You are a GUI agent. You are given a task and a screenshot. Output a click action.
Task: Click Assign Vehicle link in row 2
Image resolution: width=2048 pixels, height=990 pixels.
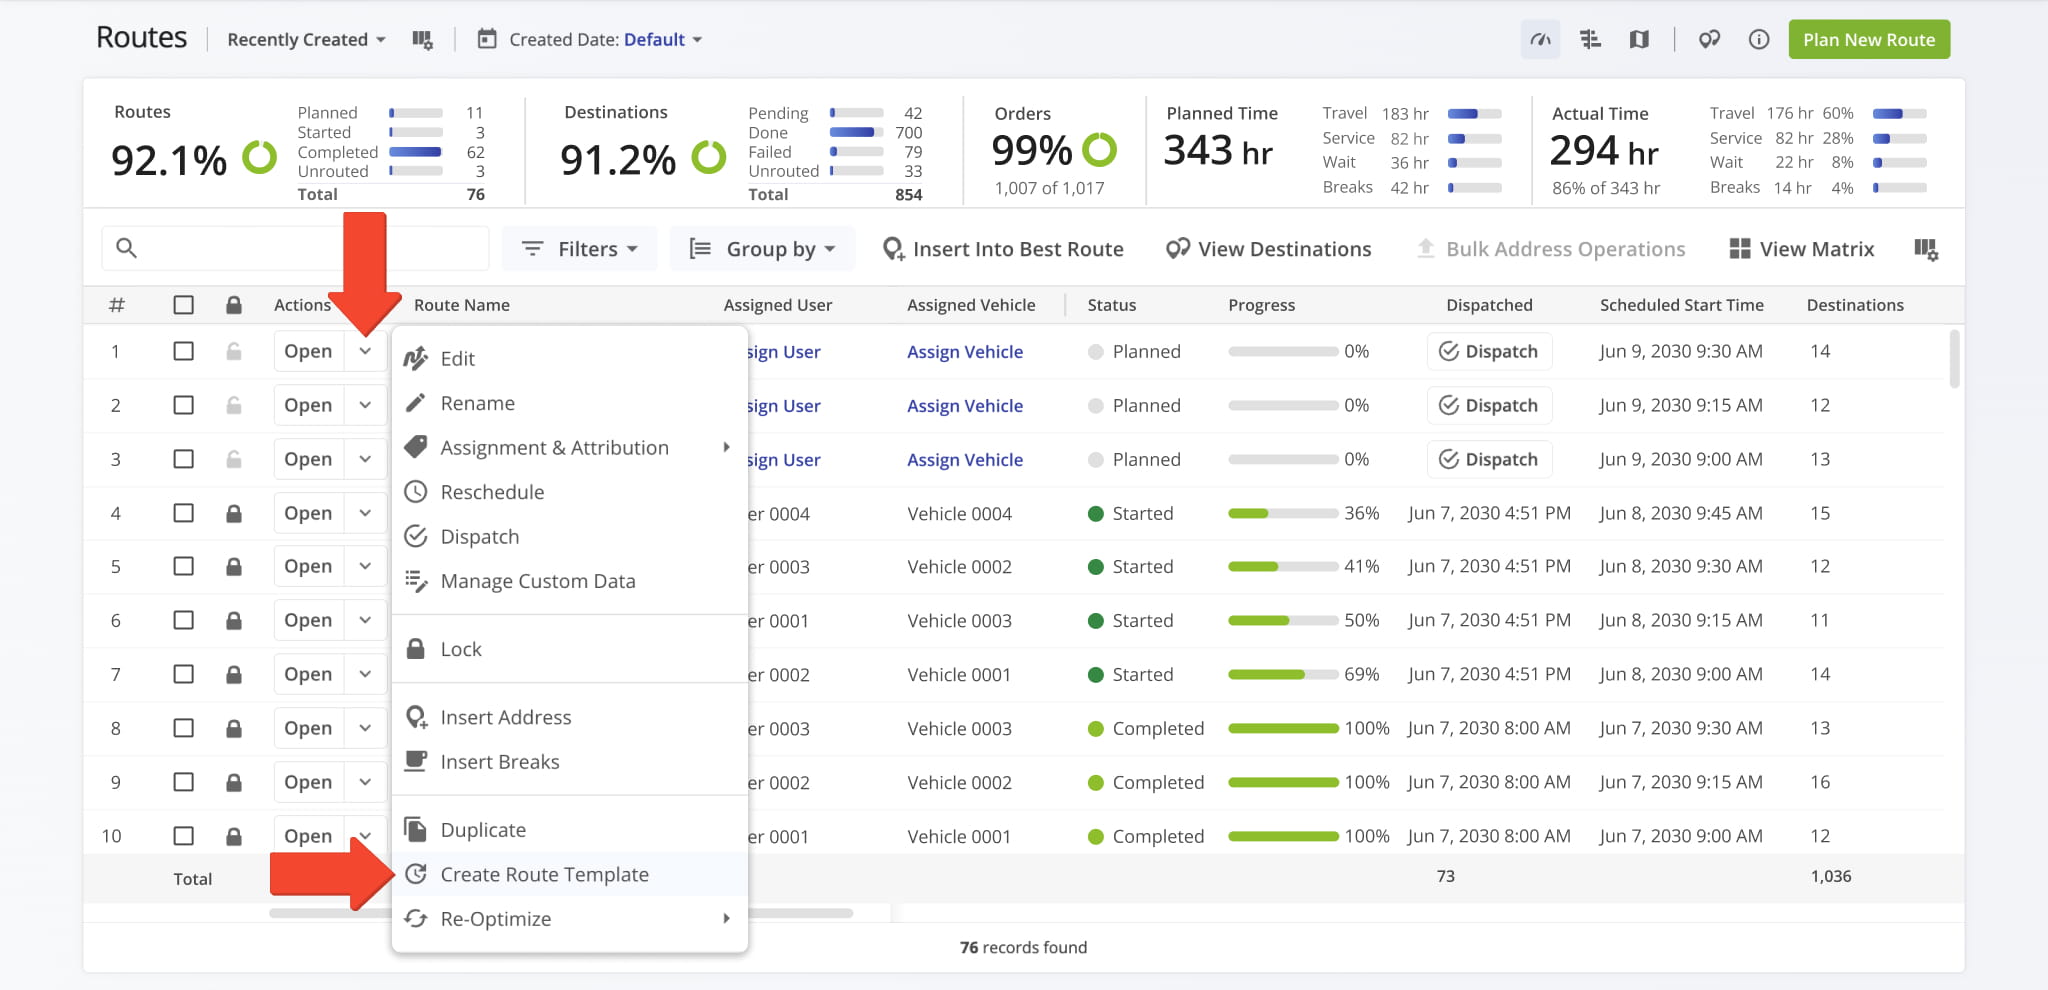pyautogui.click(x=965, y=405)
